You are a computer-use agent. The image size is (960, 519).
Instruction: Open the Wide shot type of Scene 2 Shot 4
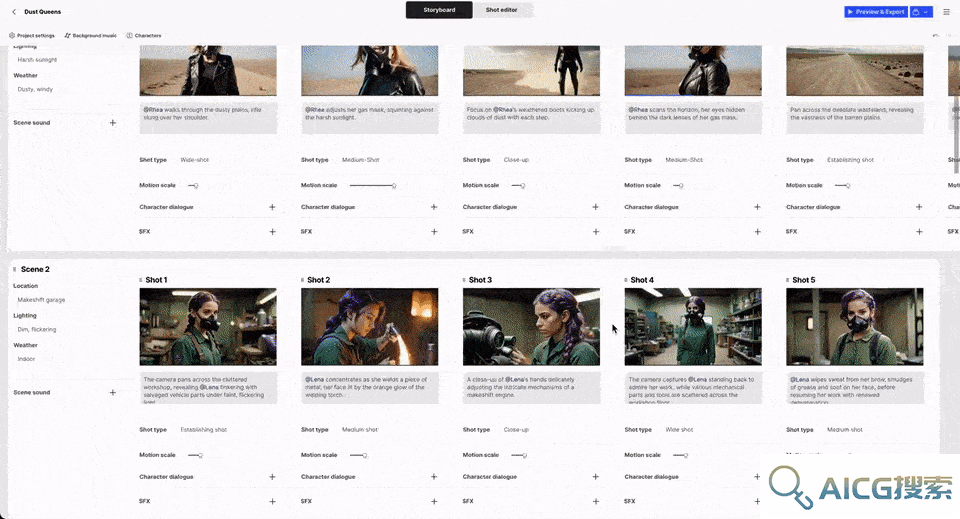click(679, 430)
